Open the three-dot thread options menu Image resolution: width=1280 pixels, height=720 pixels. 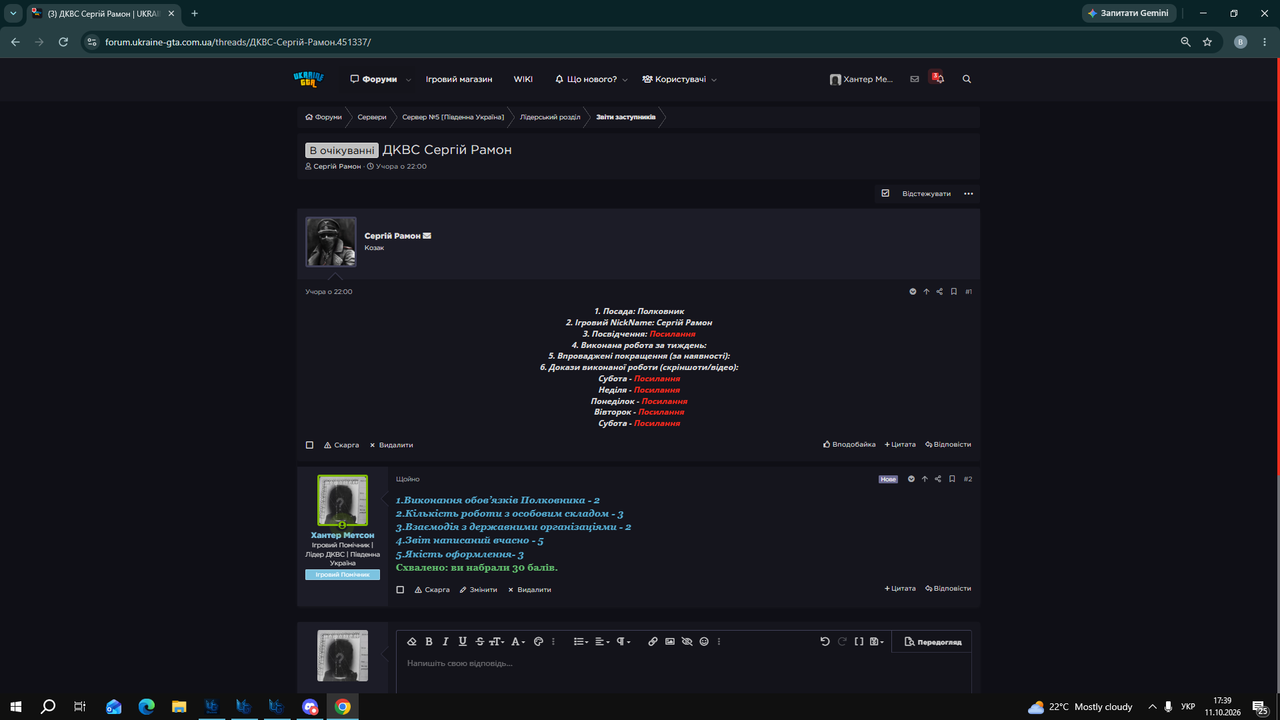968,193
